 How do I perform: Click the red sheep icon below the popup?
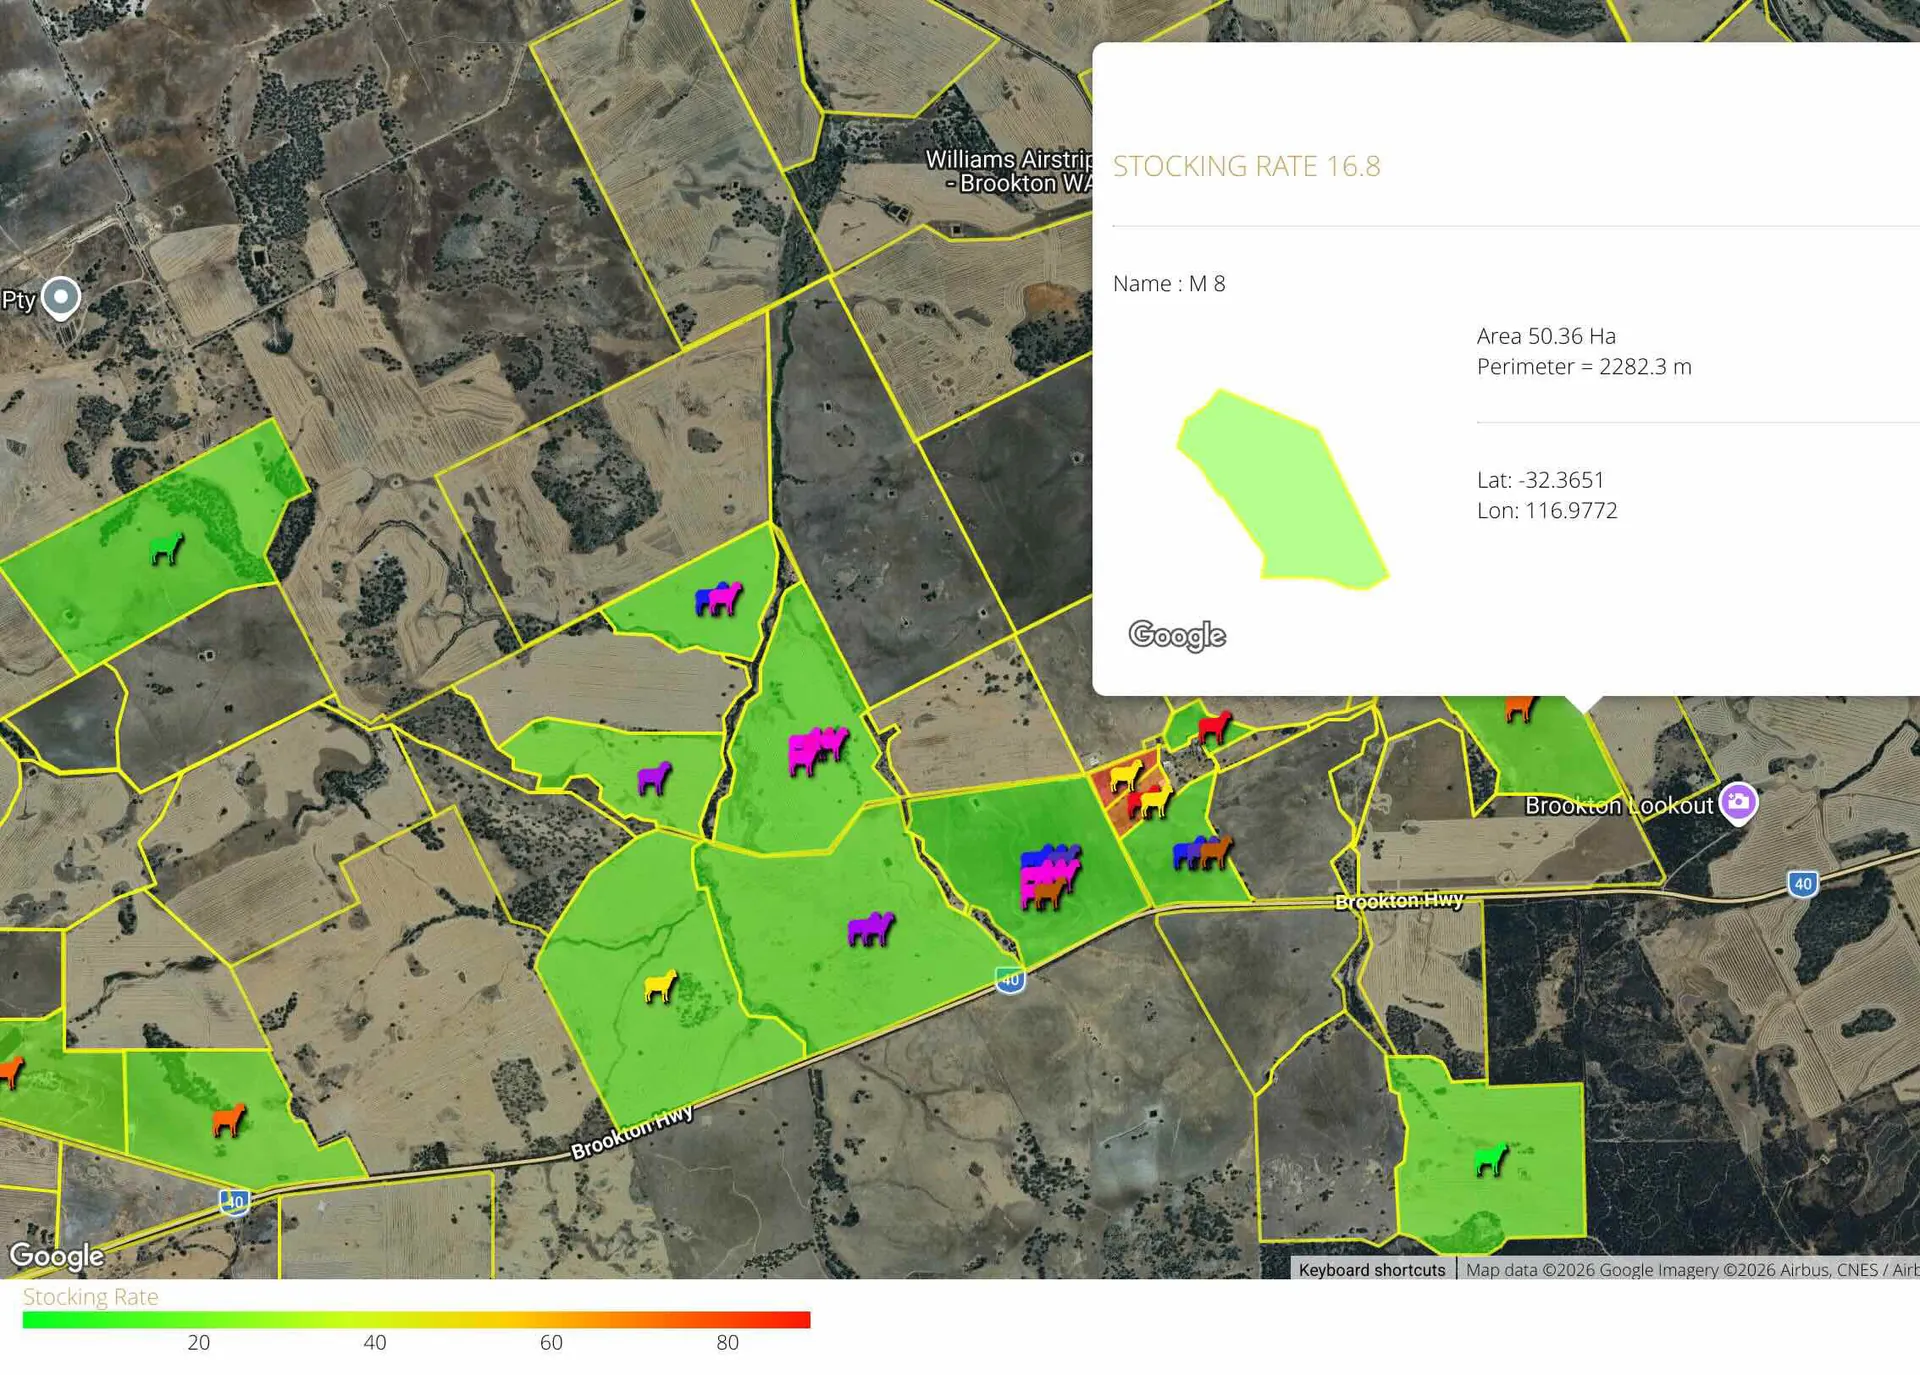coord(1214,726)
